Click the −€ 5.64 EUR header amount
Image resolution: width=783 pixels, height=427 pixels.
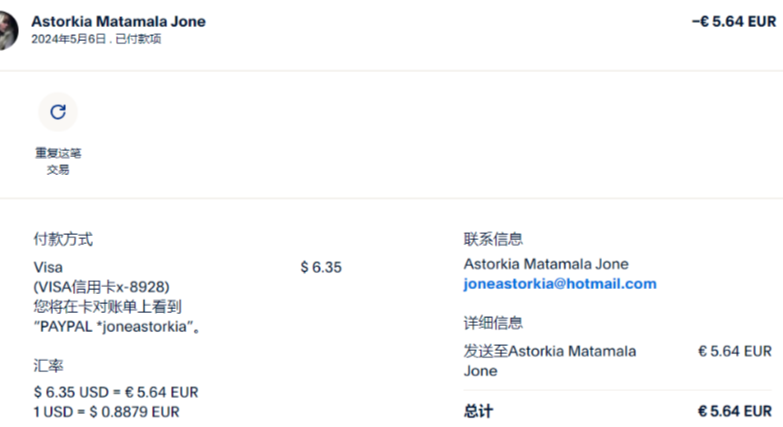[733, 21]
